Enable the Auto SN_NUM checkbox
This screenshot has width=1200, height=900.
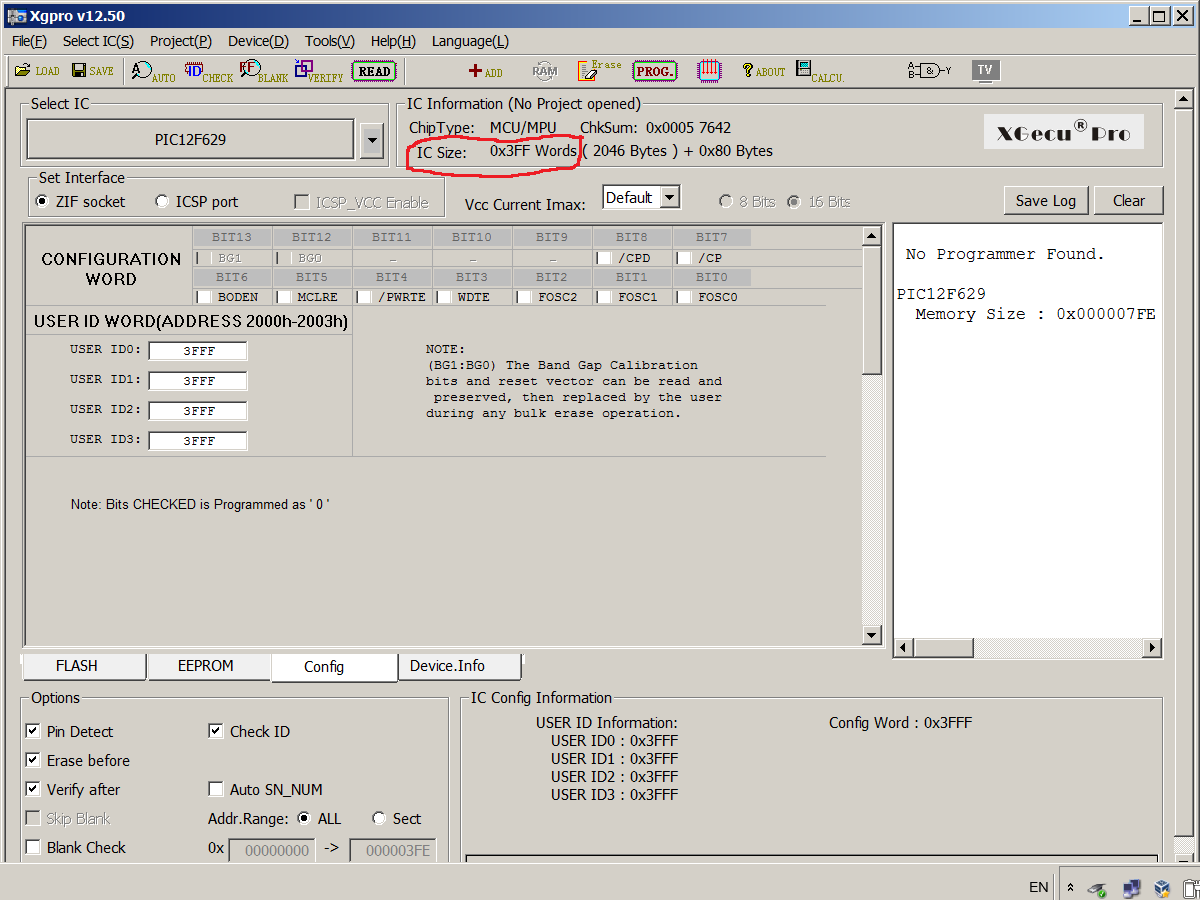(x=215, y=790)
